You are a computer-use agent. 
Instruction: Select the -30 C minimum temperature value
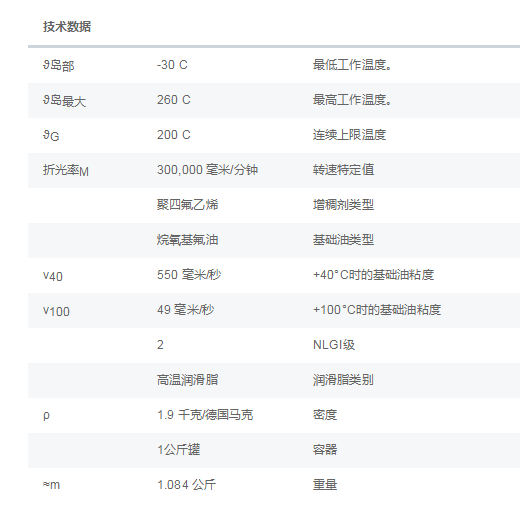(172, 65)
